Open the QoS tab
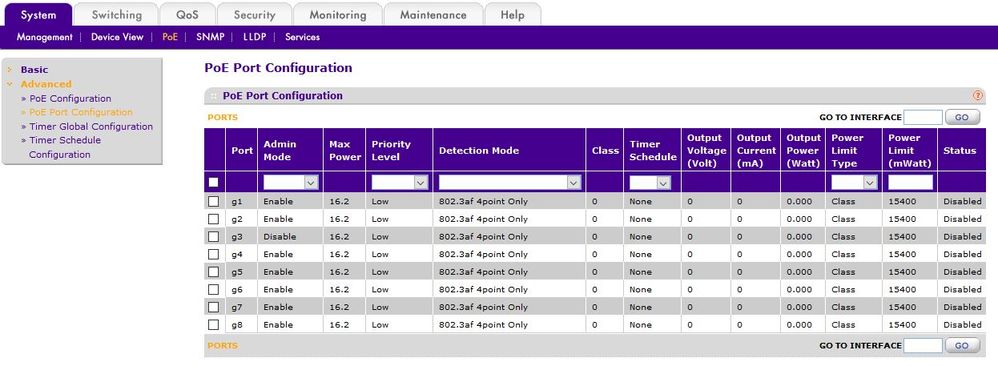This screenshot has width=998, height=366. [187, 15]
